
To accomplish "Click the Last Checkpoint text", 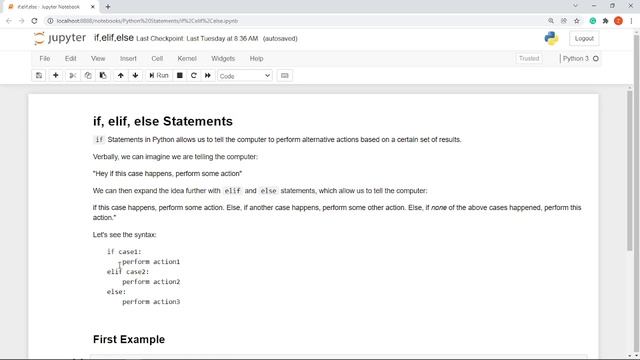I will click(197, 39).
